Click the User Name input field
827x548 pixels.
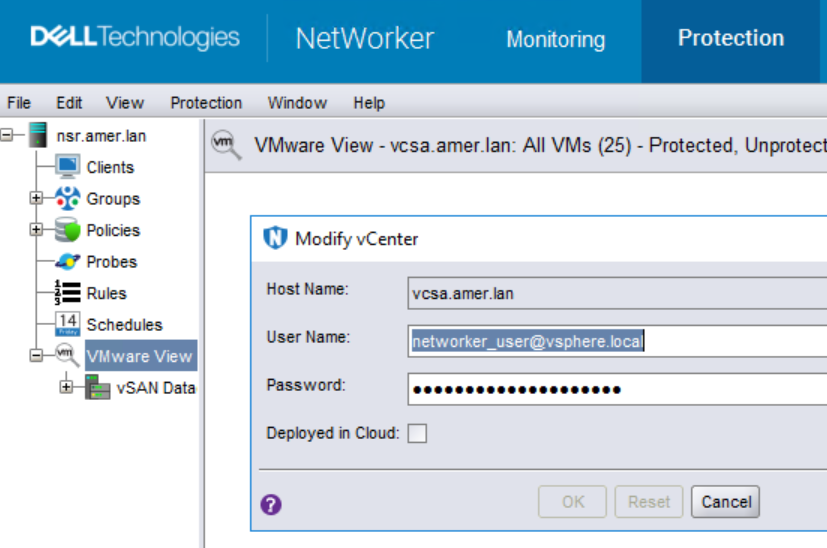click(x=617, y=341)
